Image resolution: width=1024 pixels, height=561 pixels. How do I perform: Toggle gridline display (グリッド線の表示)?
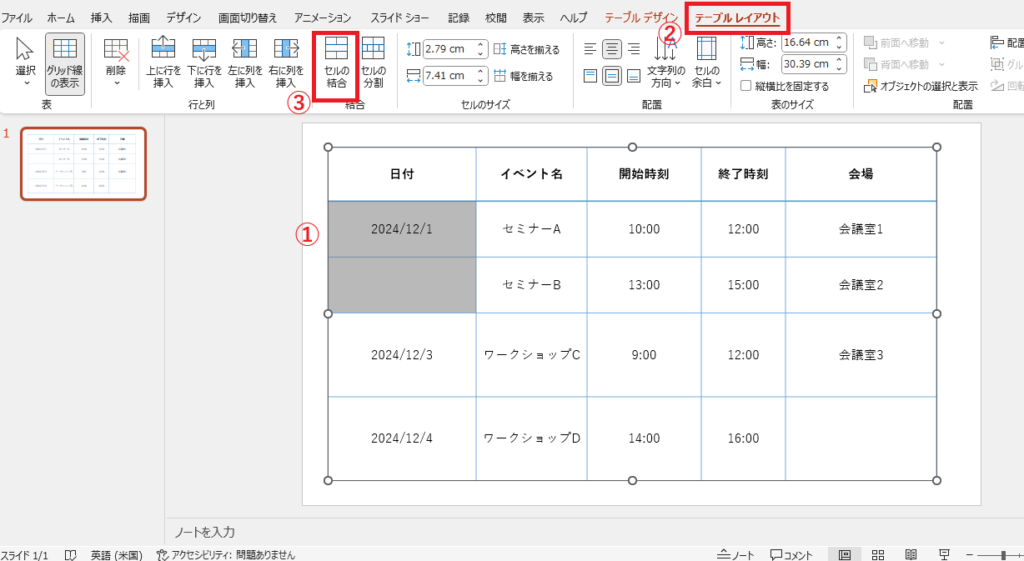pos(65,63)
